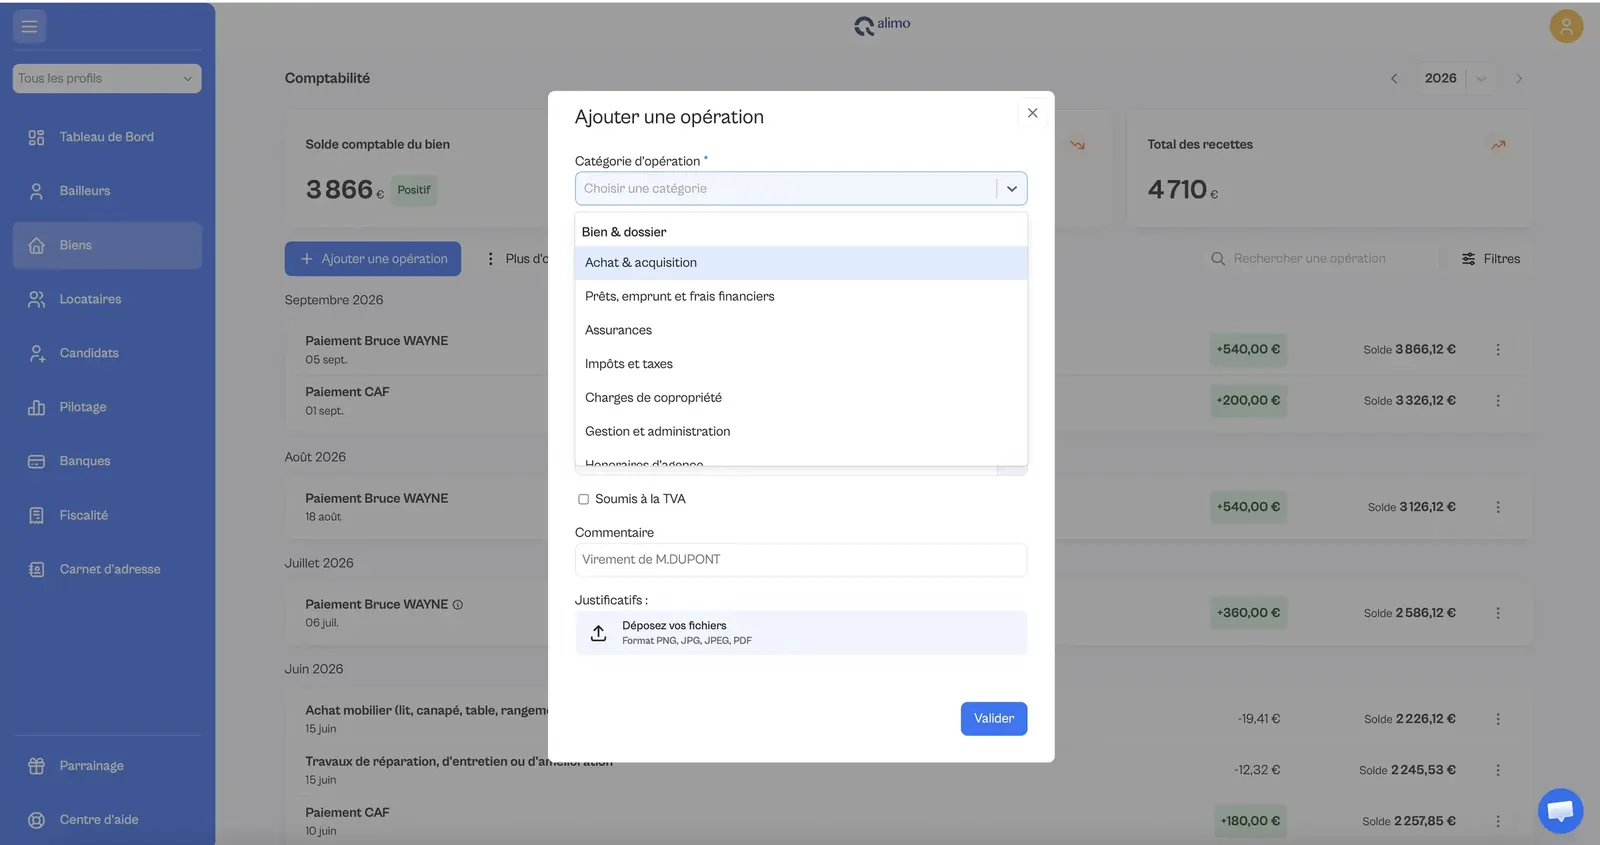The width and height of the screenshot is (1600, 845).
Task: Click the upload icon in Justificatifs
Action: pos(598,633)
